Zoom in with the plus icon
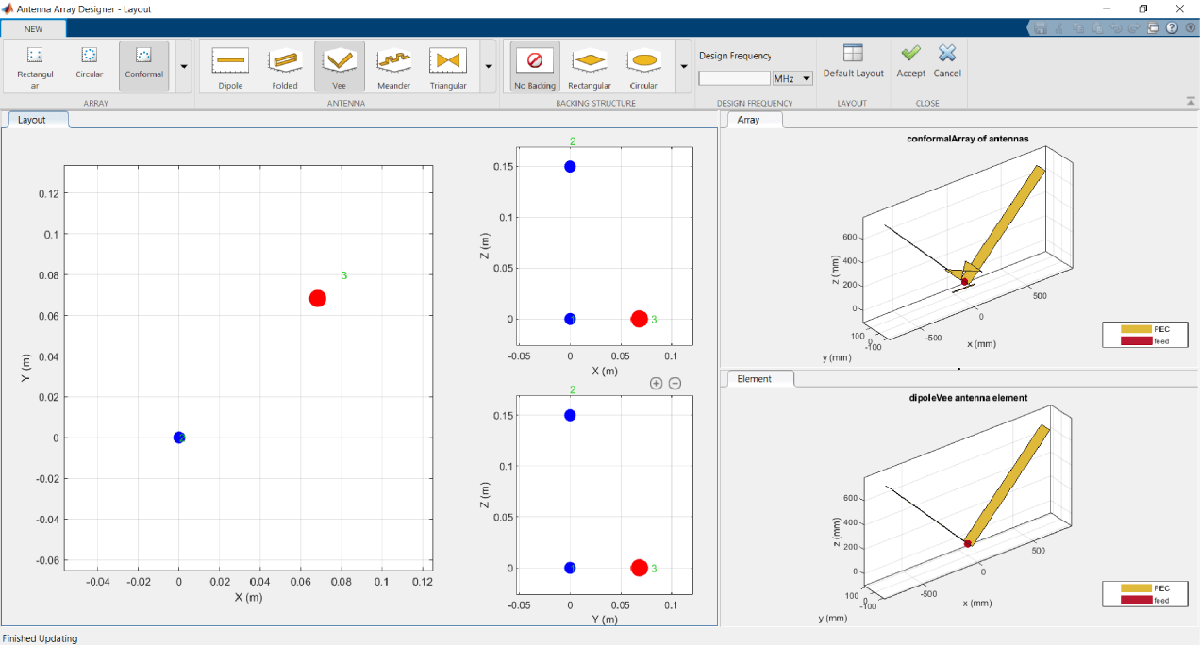 pyautogui.click(x=656, y=383)
